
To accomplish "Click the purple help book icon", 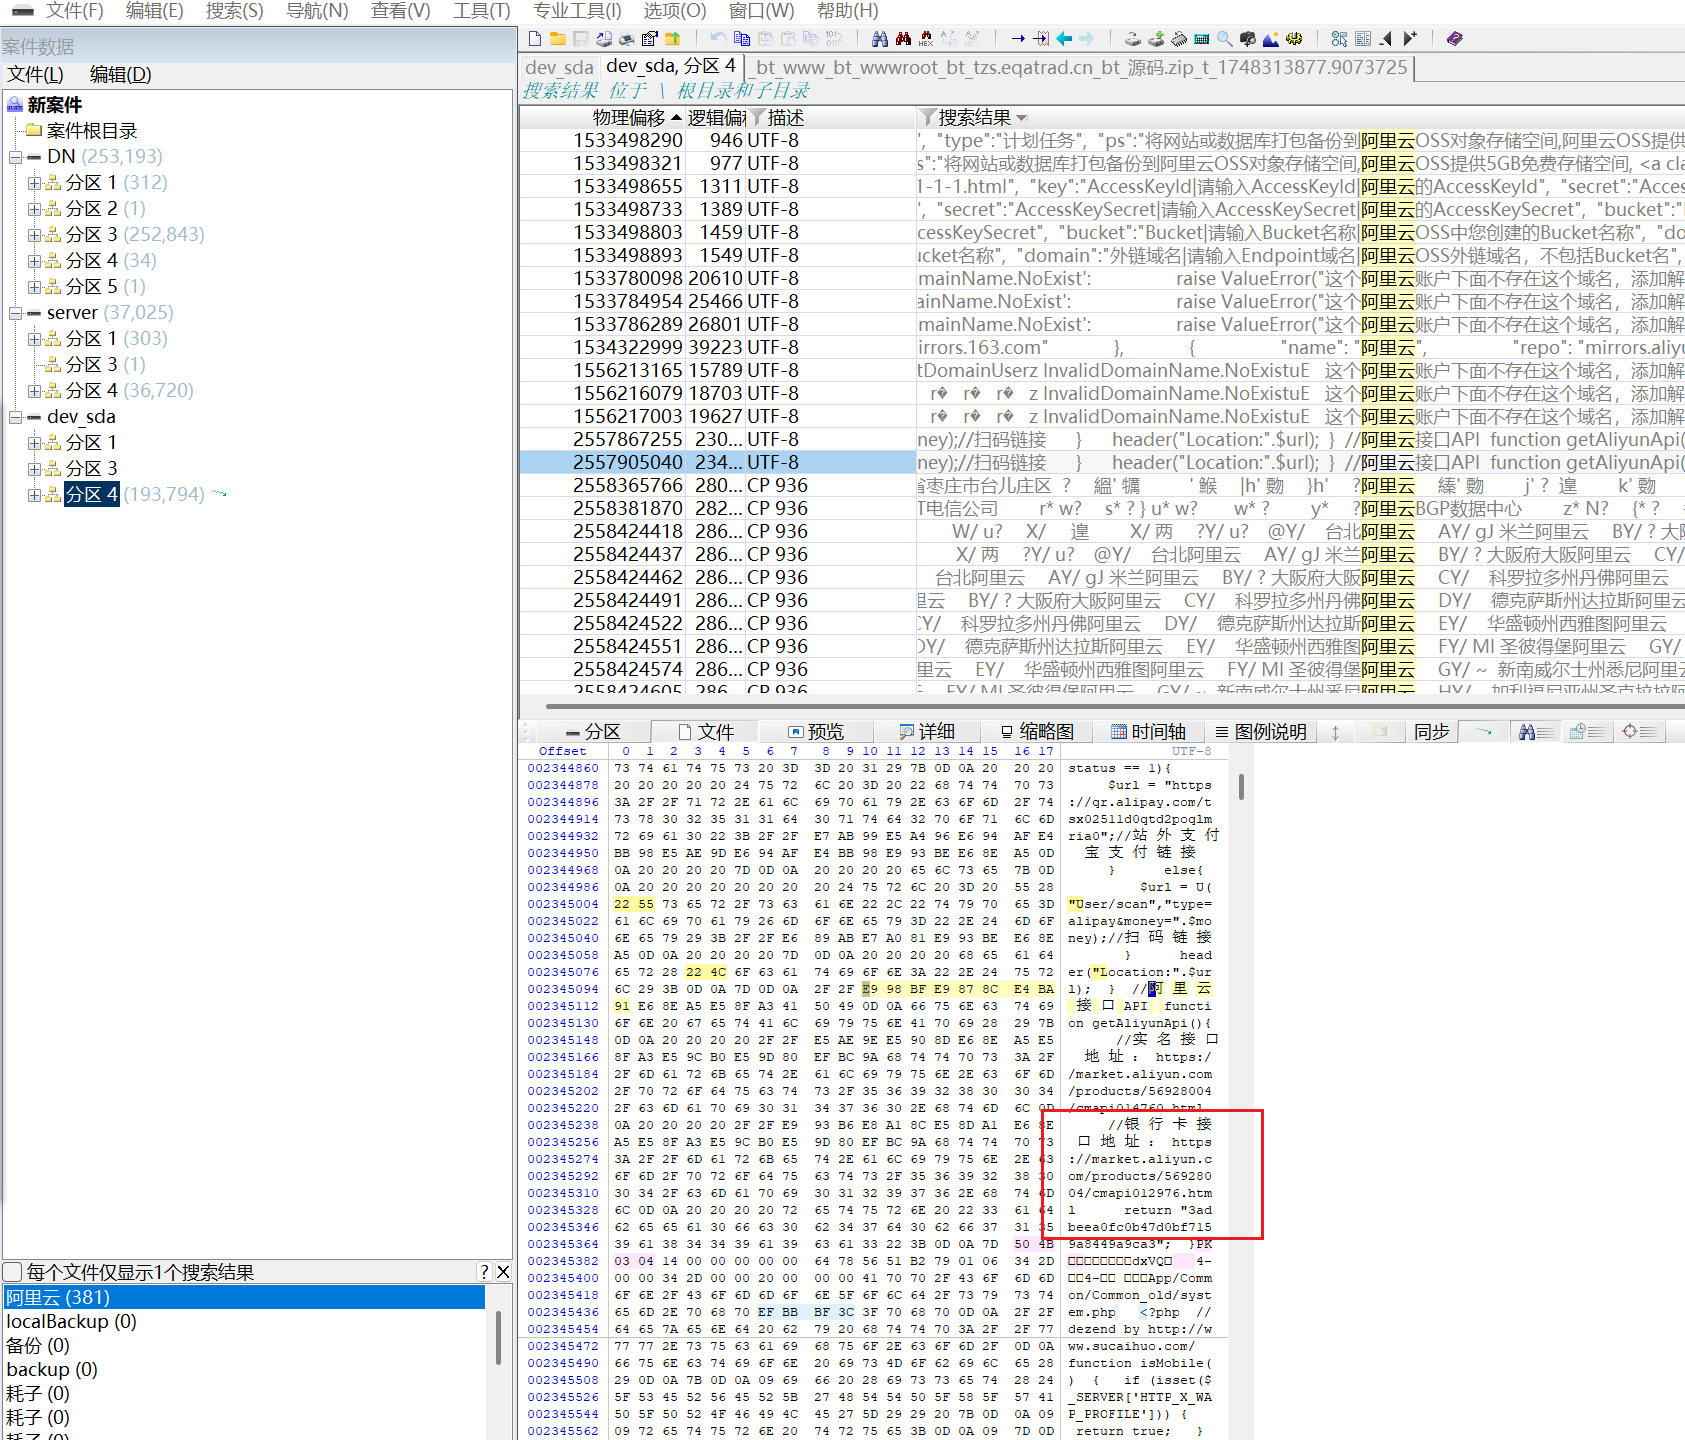I will pyautogui.click(x=1454, y=39).
